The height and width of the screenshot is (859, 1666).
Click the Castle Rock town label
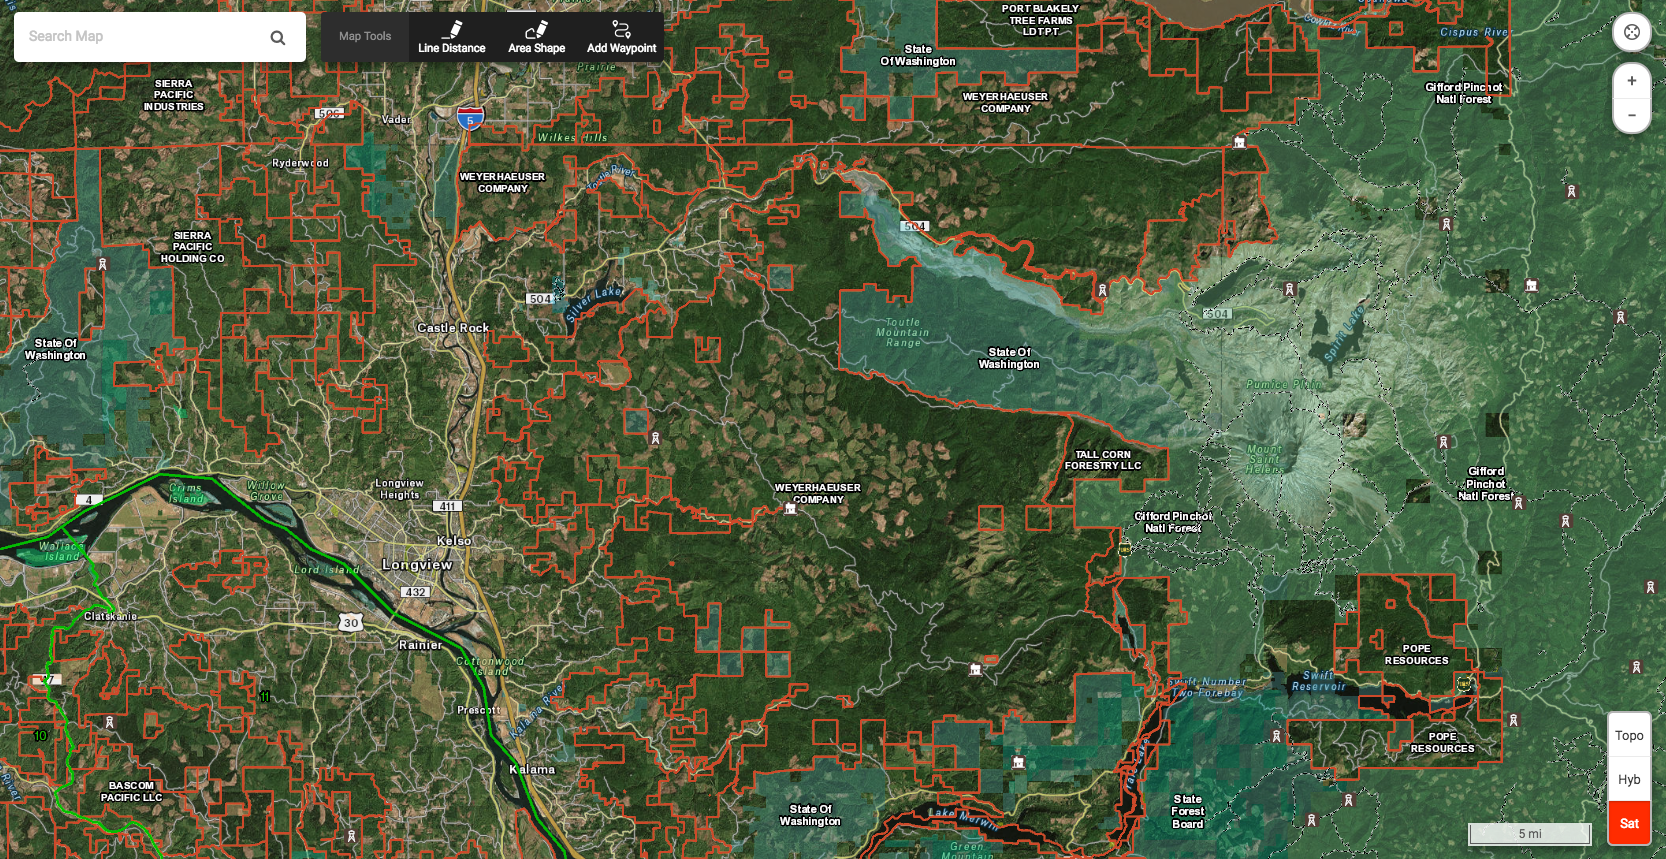pyautogui.click(x=453, y=328)
